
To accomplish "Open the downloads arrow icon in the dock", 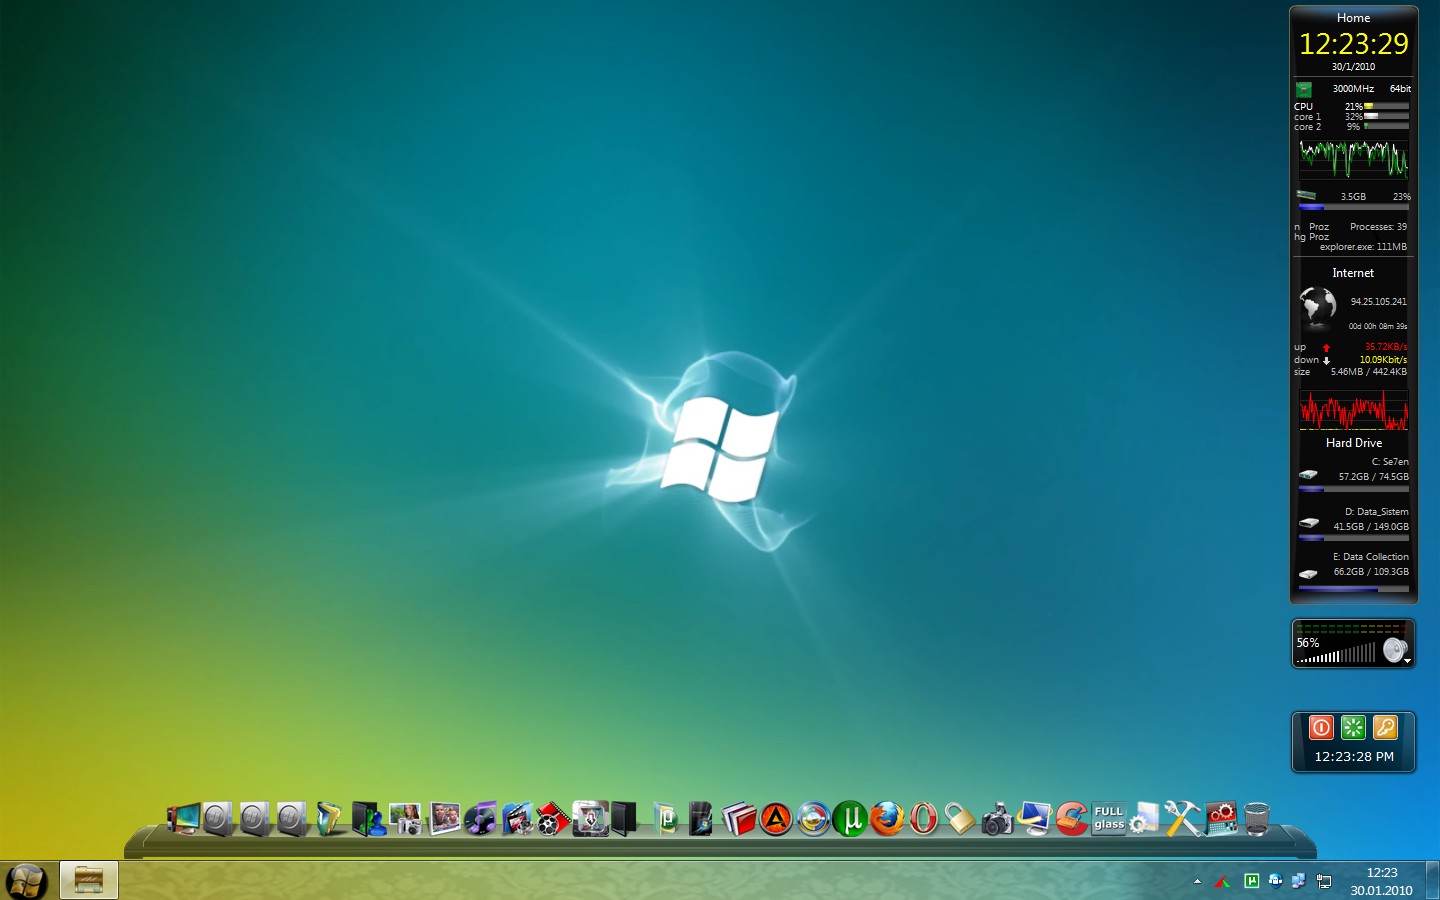I will pyautogui.click(x=590, y=818).
